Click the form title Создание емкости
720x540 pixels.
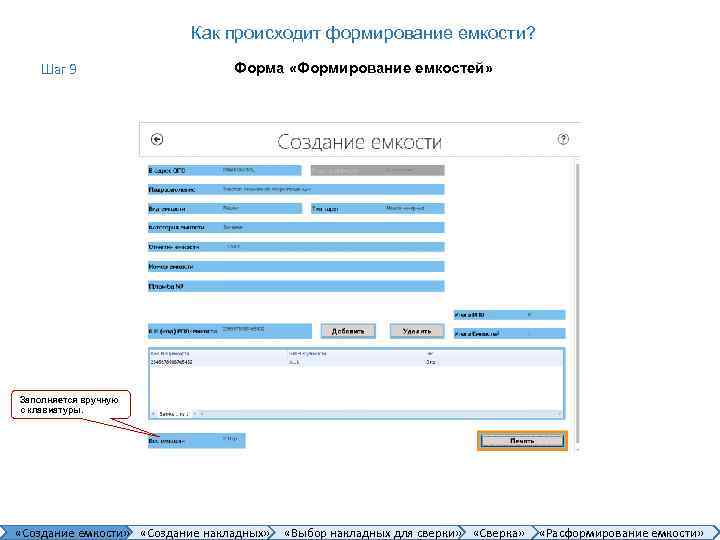359,142
